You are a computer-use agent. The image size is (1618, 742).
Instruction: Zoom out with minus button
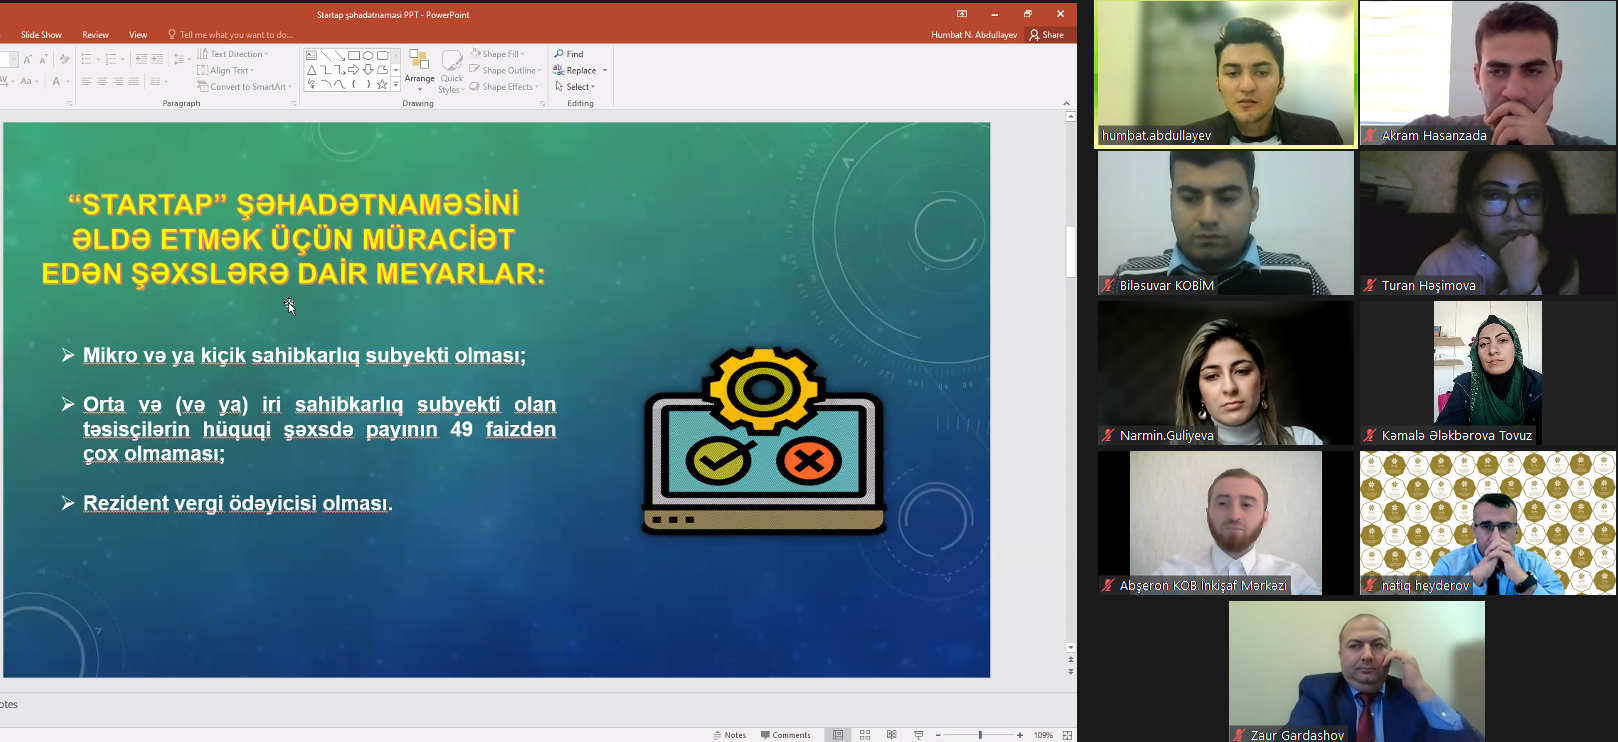(938, 735)
